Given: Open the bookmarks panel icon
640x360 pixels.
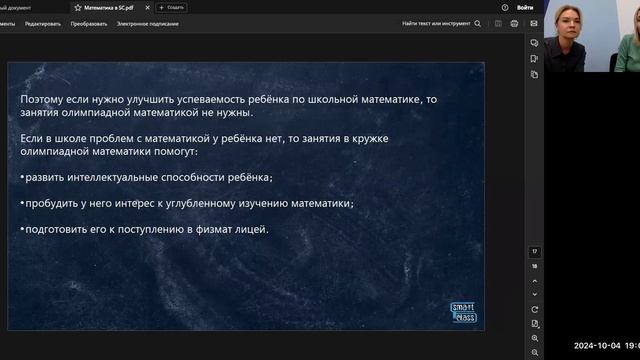Looking at the screenshot, I should pyautogui.click(x=534, y=59).
